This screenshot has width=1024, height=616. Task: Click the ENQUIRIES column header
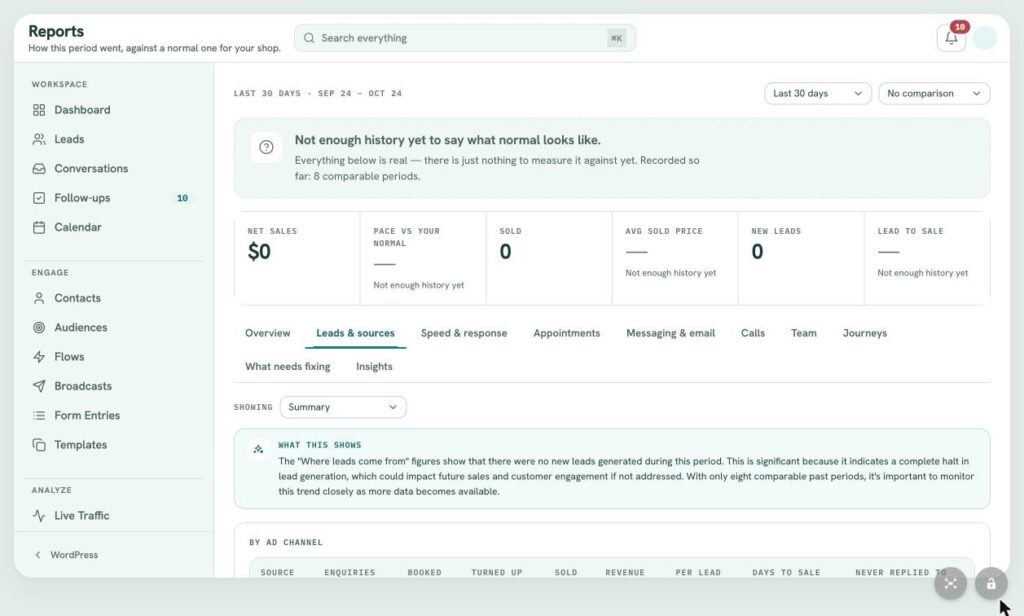tap(349, 572)
